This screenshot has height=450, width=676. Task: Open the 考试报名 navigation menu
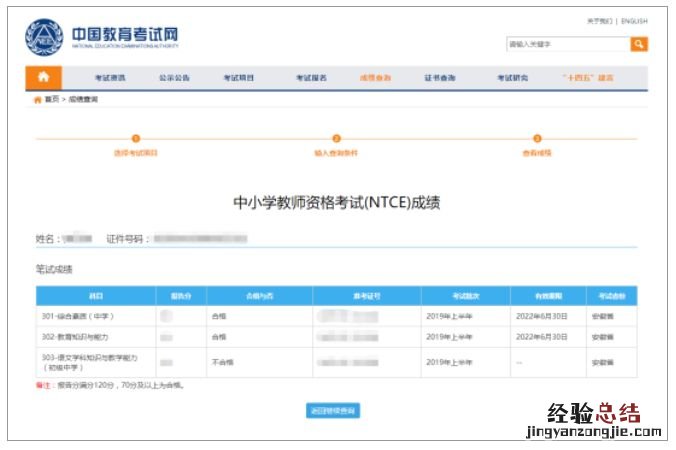311,78
